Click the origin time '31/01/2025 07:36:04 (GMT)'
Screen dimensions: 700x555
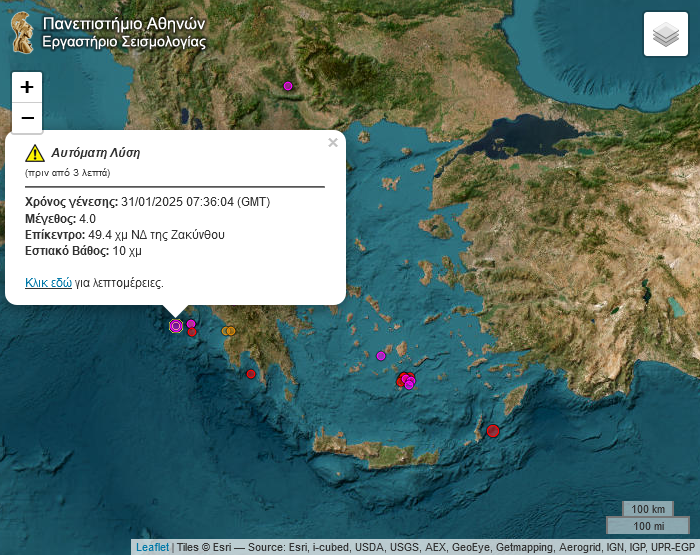[196, 202]
